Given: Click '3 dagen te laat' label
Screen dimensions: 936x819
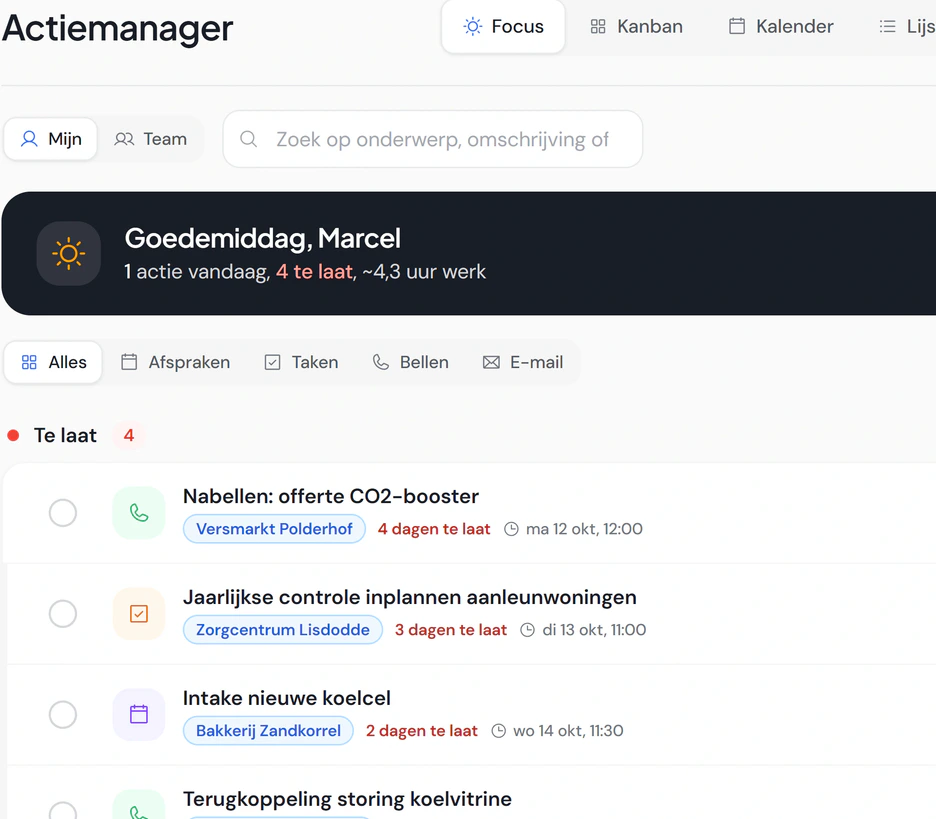Looking at the screenshot, I should click(451, 630).
